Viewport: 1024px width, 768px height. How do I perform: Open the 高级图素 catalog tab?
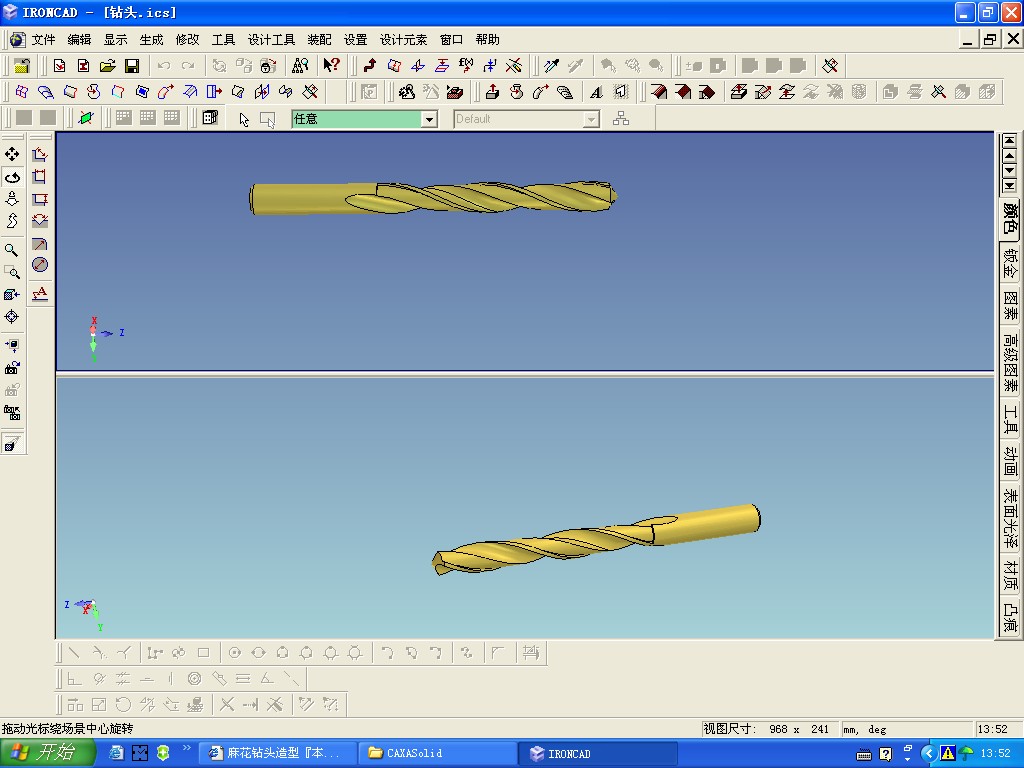1010,362
